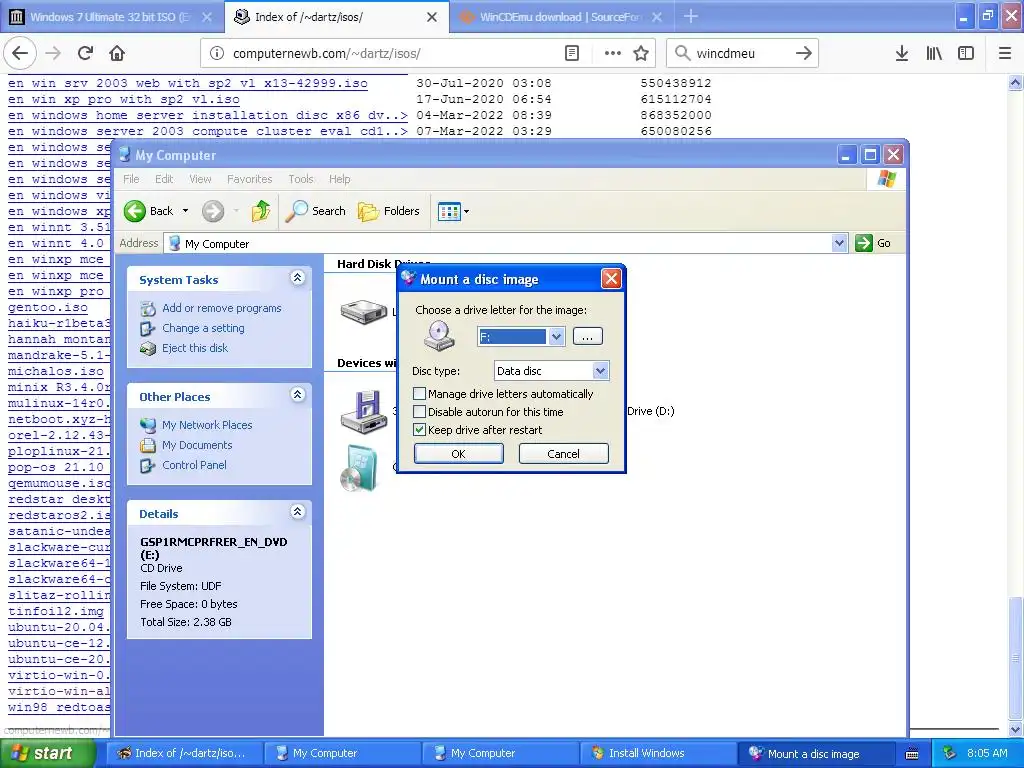This screenshot has width=1024, height=768.
Task: Switch to Index of /~dartz/iso taskbar item
Action: click(x=185, y=753)
